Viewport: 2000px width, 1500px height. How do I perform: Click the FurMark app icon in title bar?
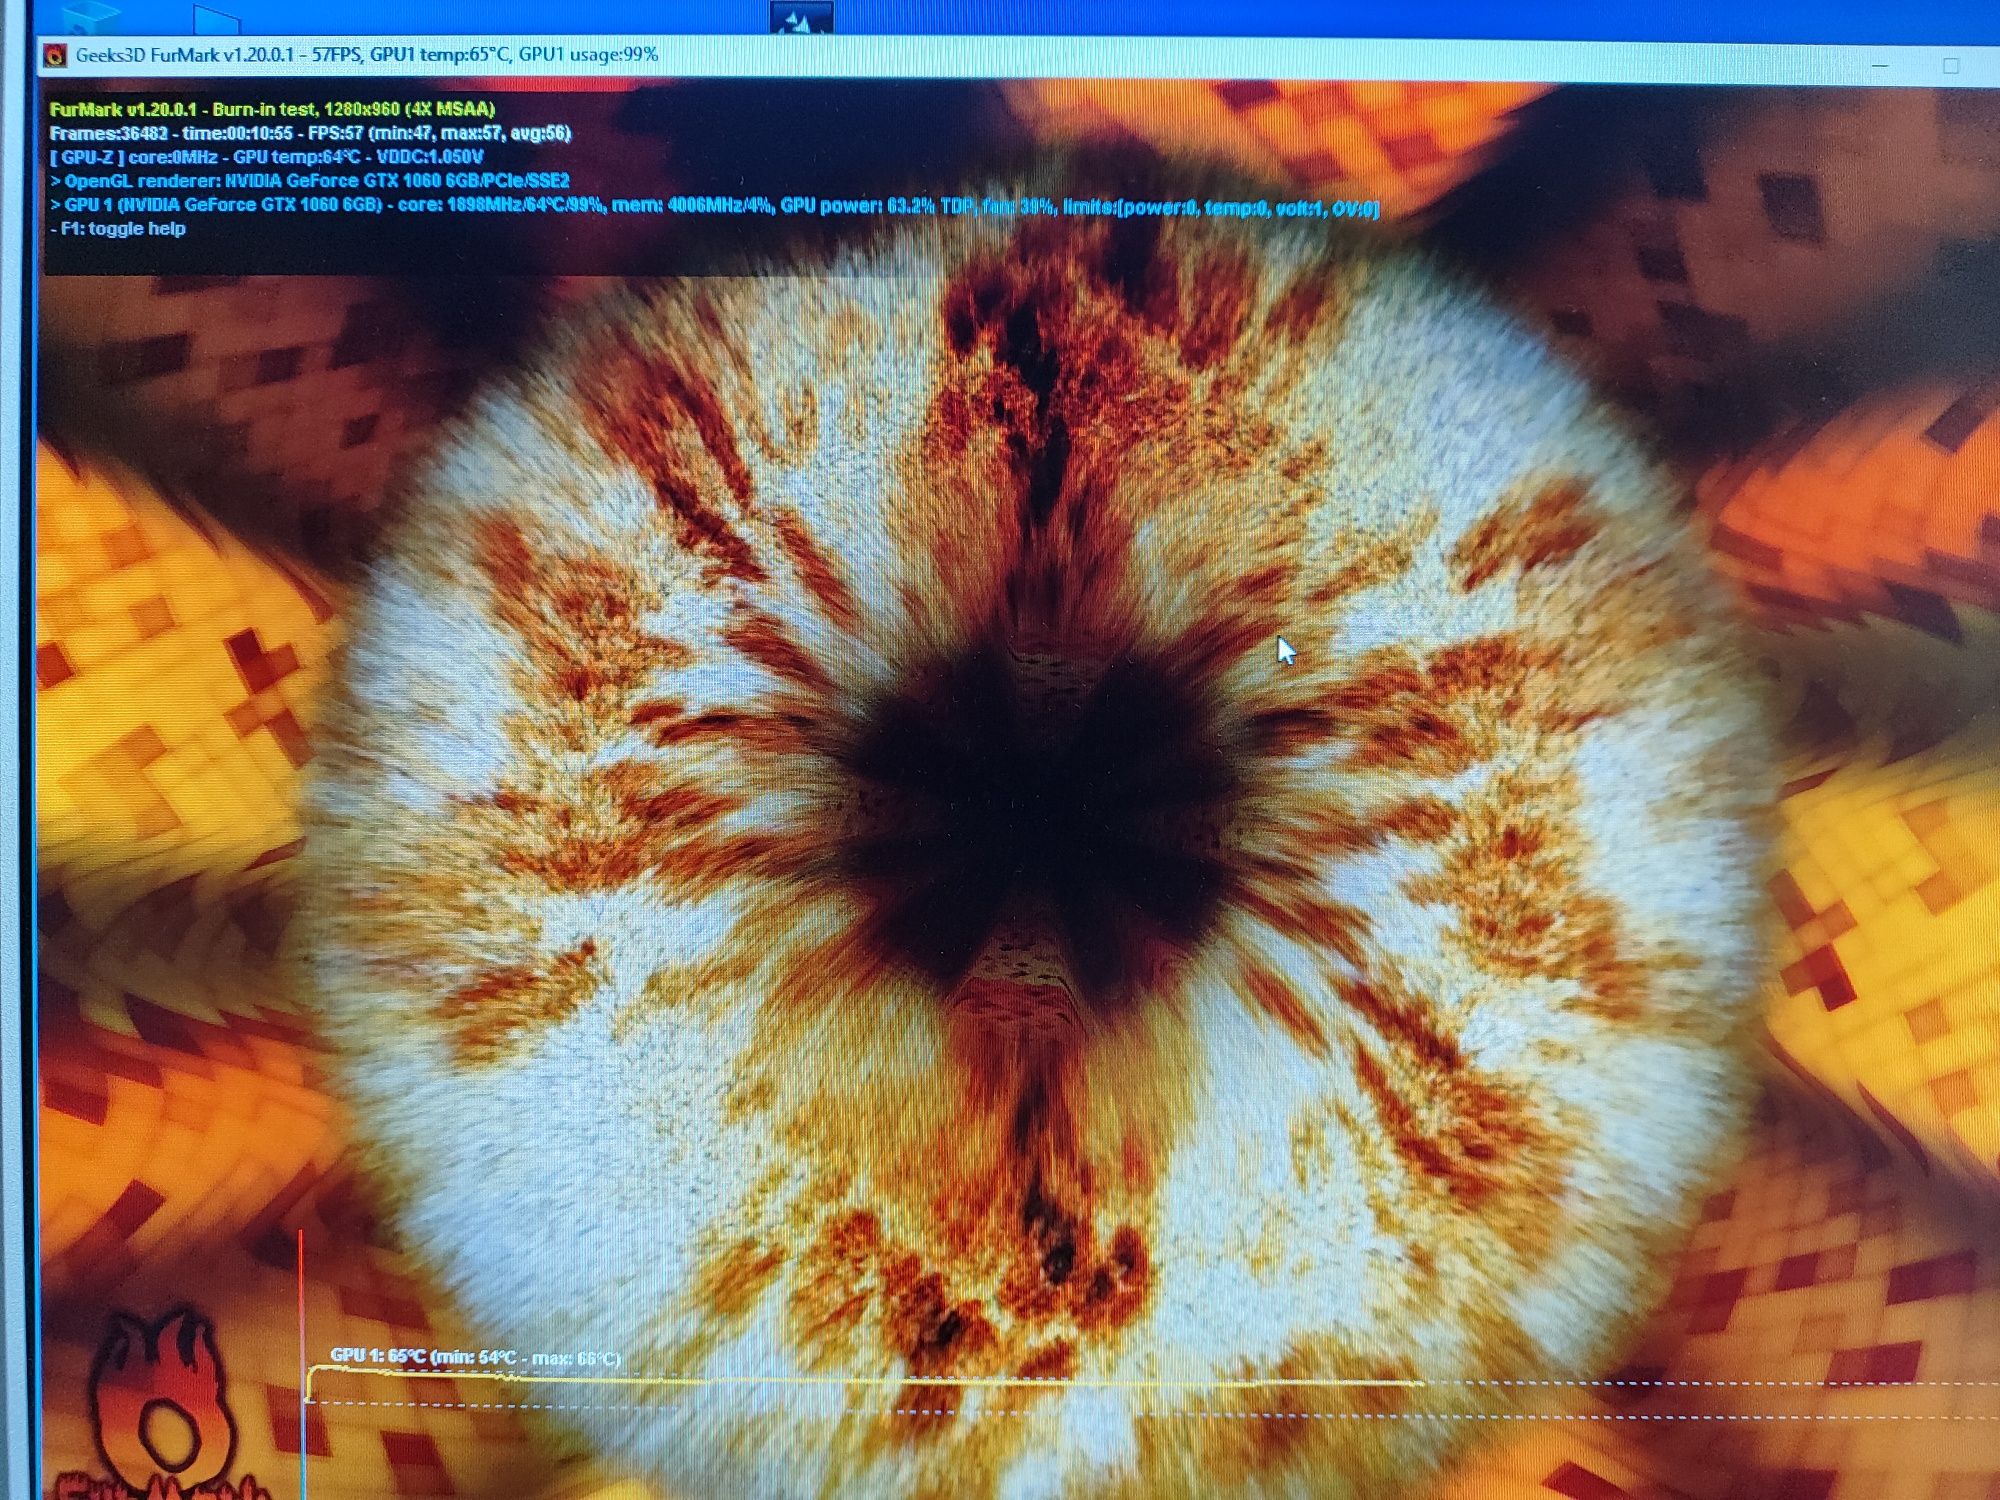[x=56, y=55]
